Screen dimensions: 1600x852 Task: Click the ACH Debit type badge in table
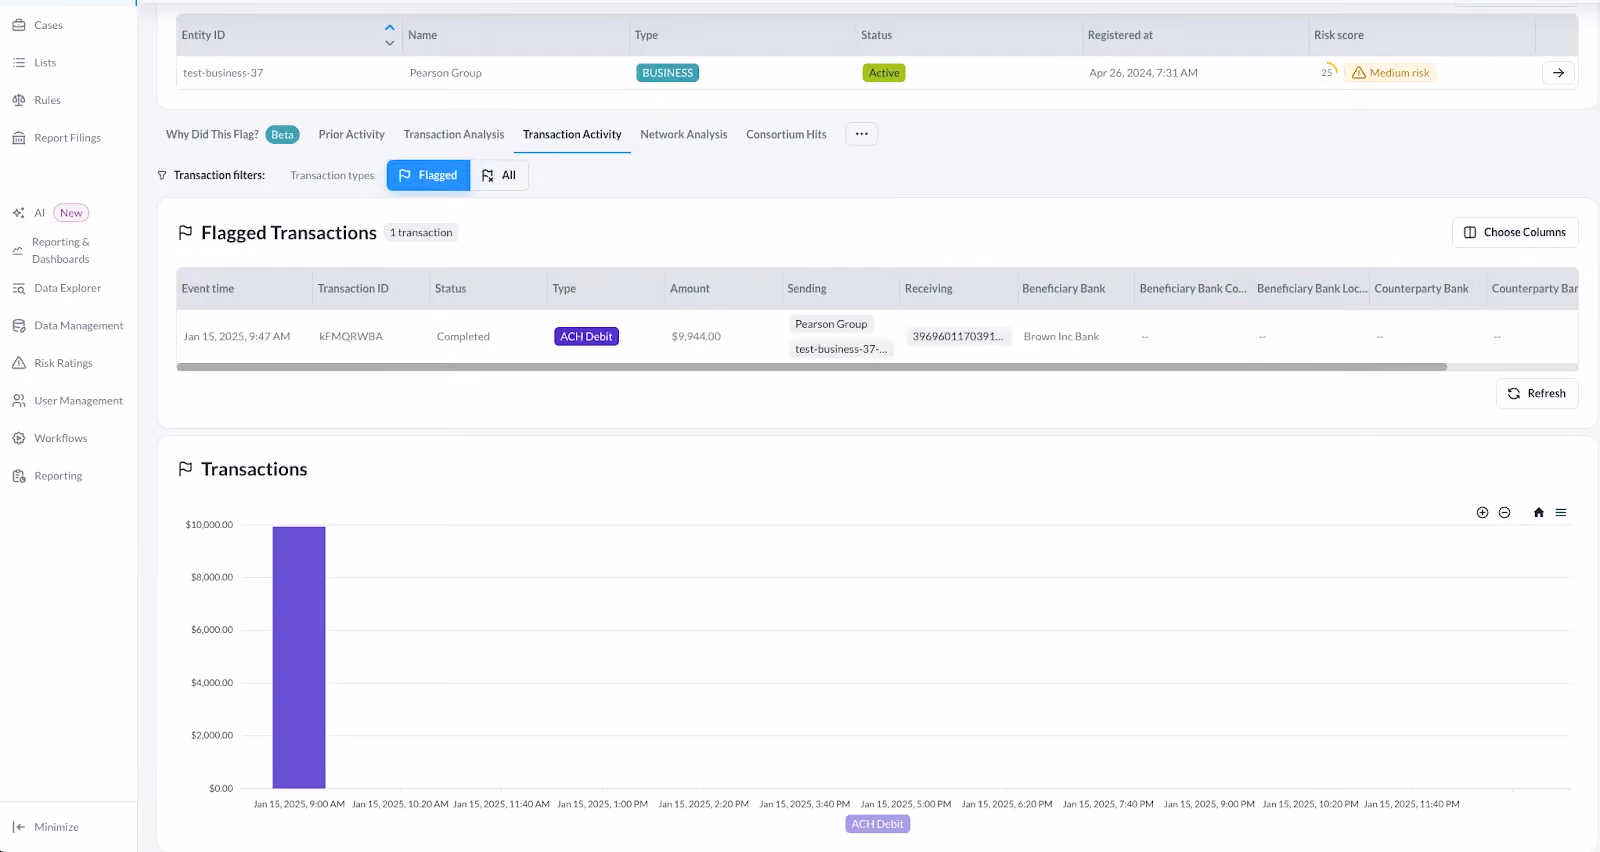586,337
